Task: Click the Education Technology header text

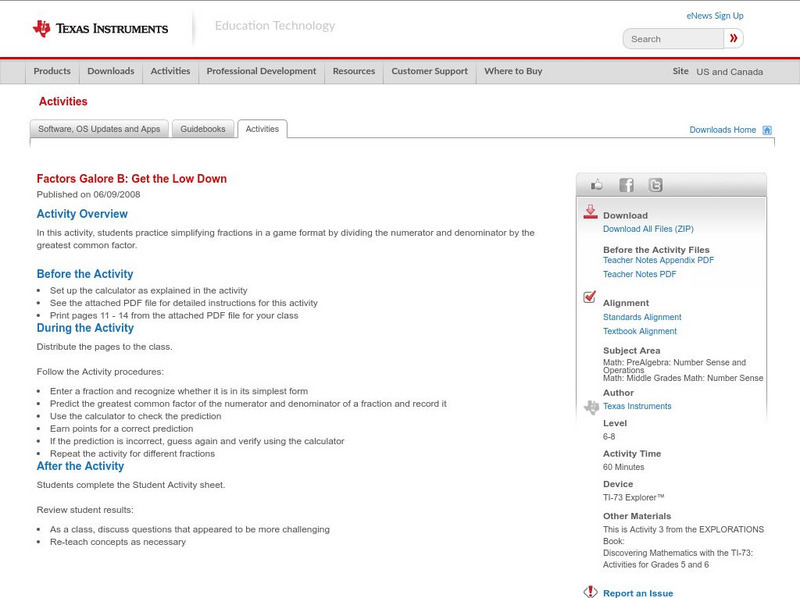Action: pyautogui.click(x=274, y=26)
